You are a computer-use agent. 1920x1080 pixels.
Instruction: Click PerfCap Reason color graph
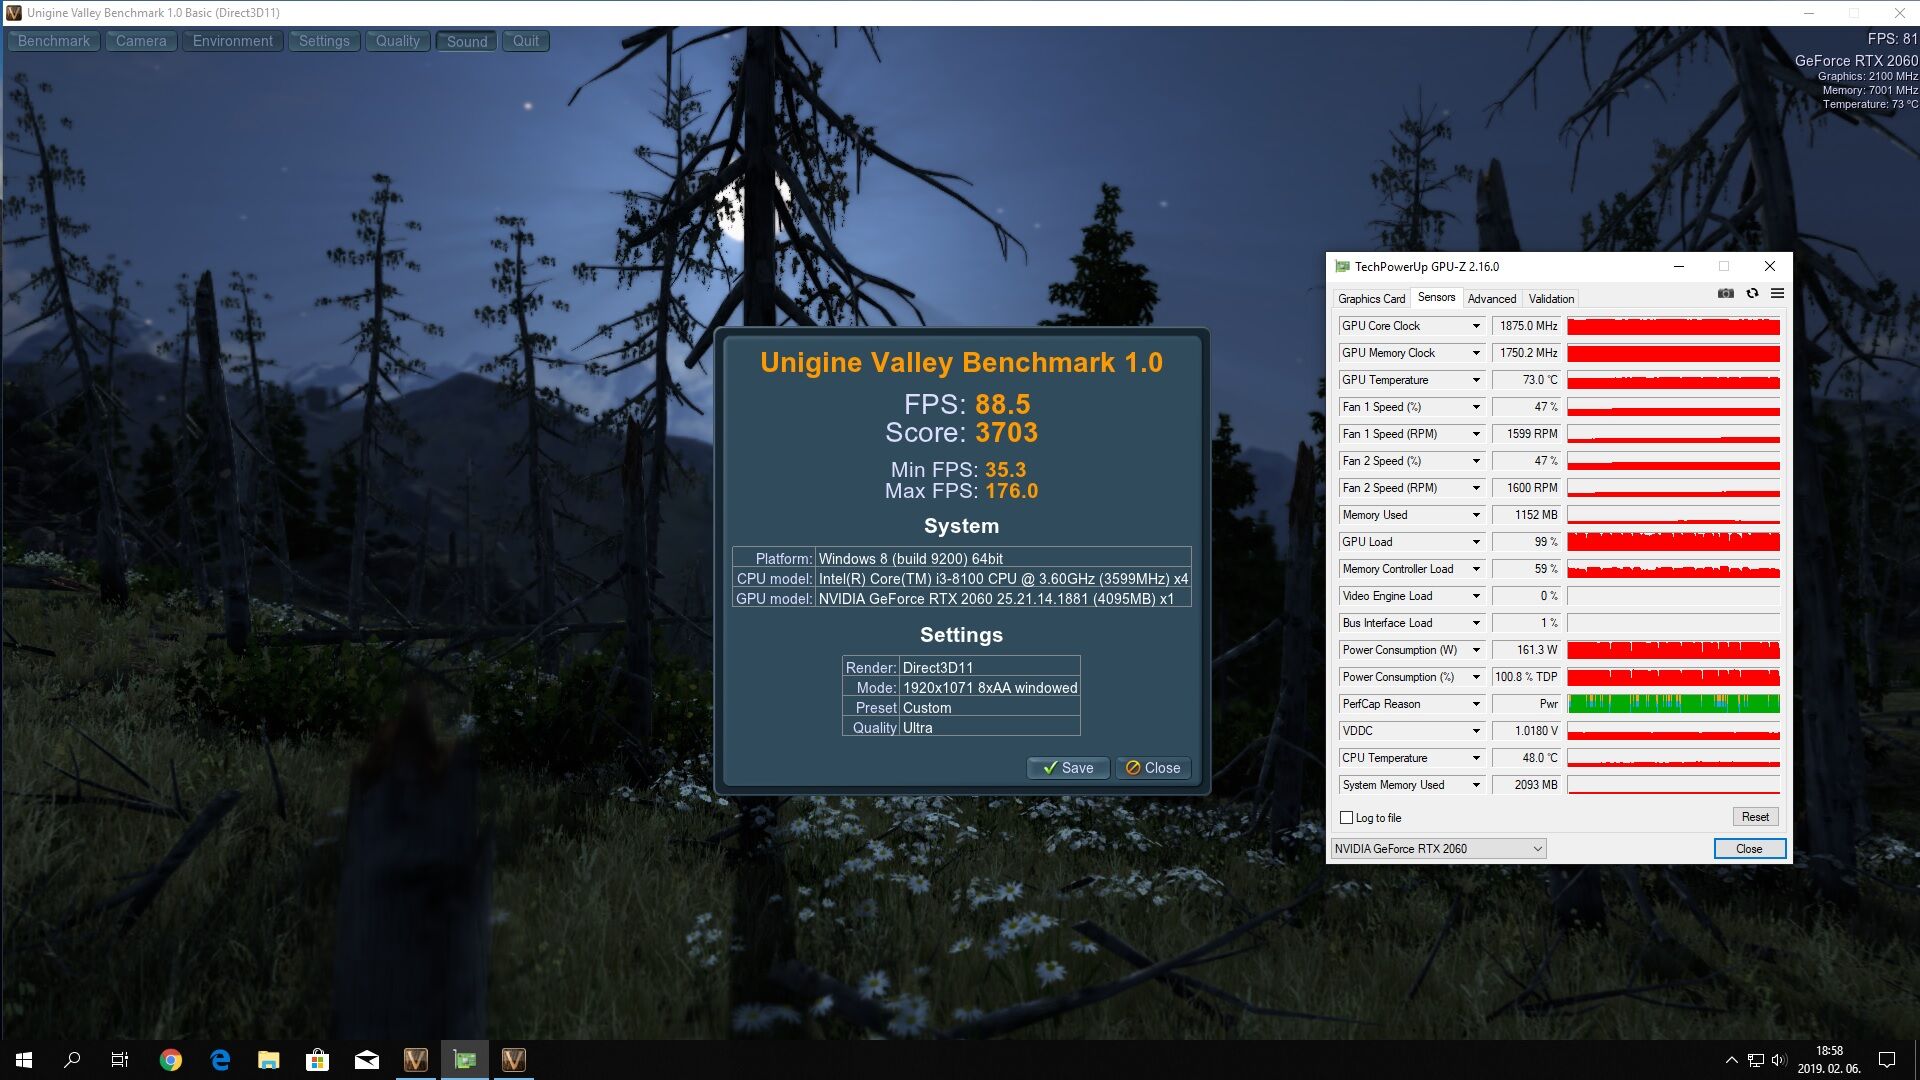(1673, 704)
